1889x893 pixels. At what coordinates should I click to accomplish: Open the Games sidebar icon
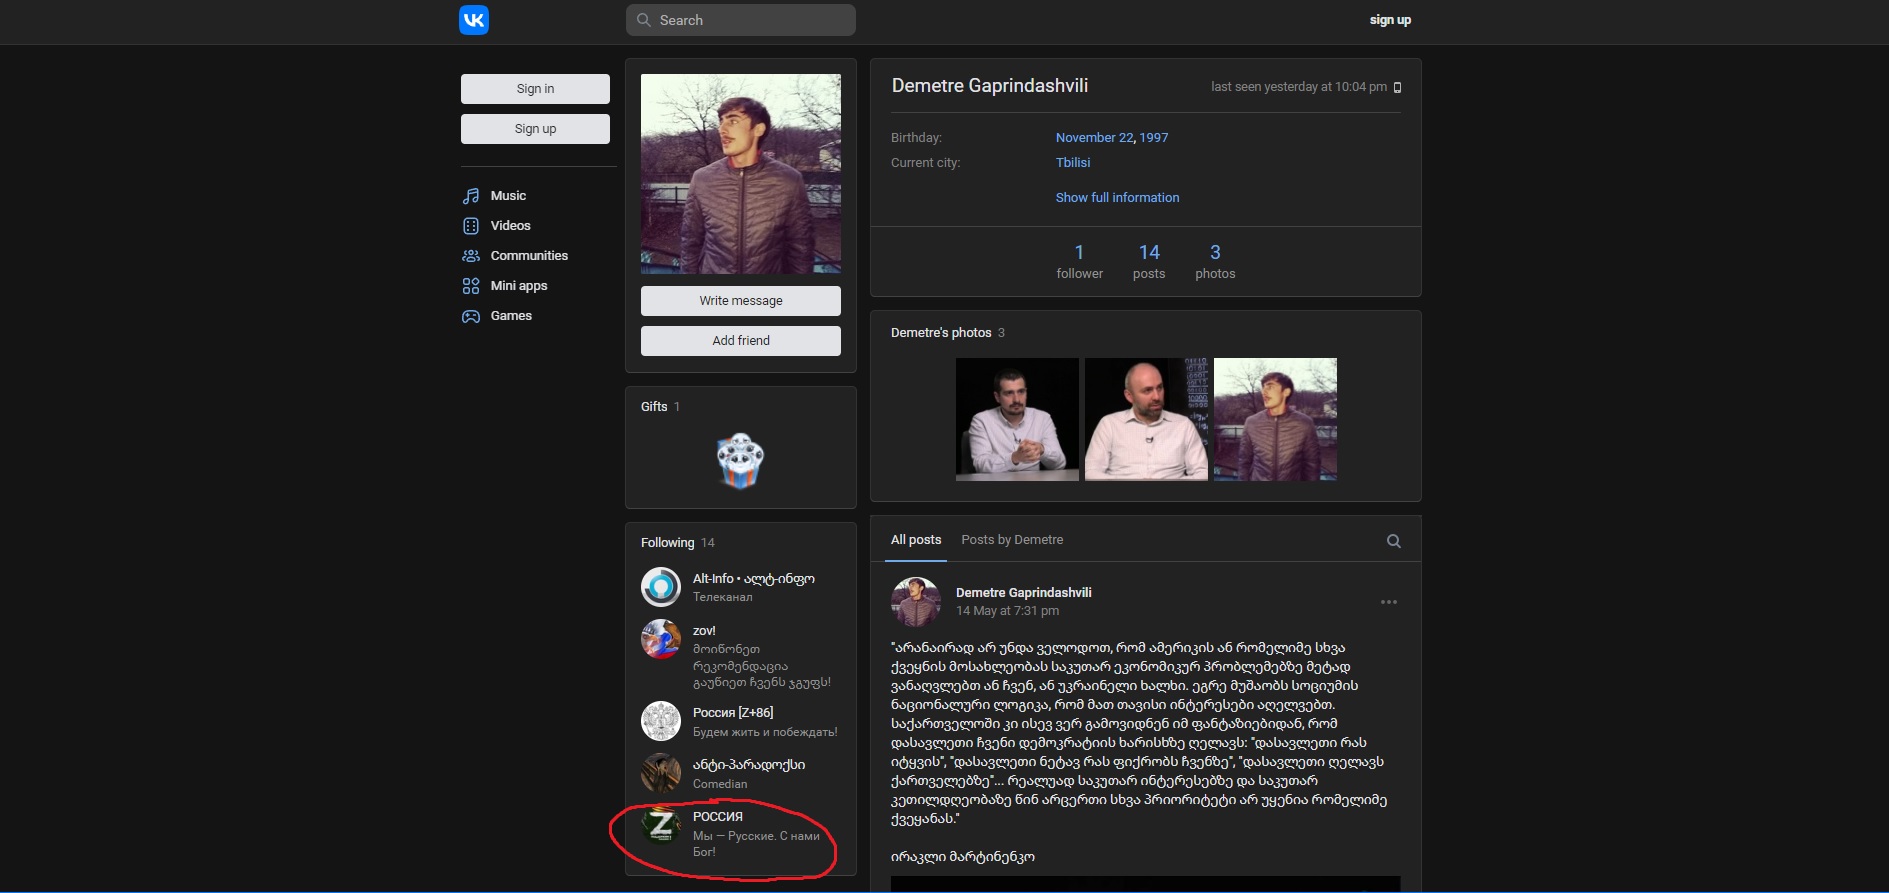pos(471,316)
